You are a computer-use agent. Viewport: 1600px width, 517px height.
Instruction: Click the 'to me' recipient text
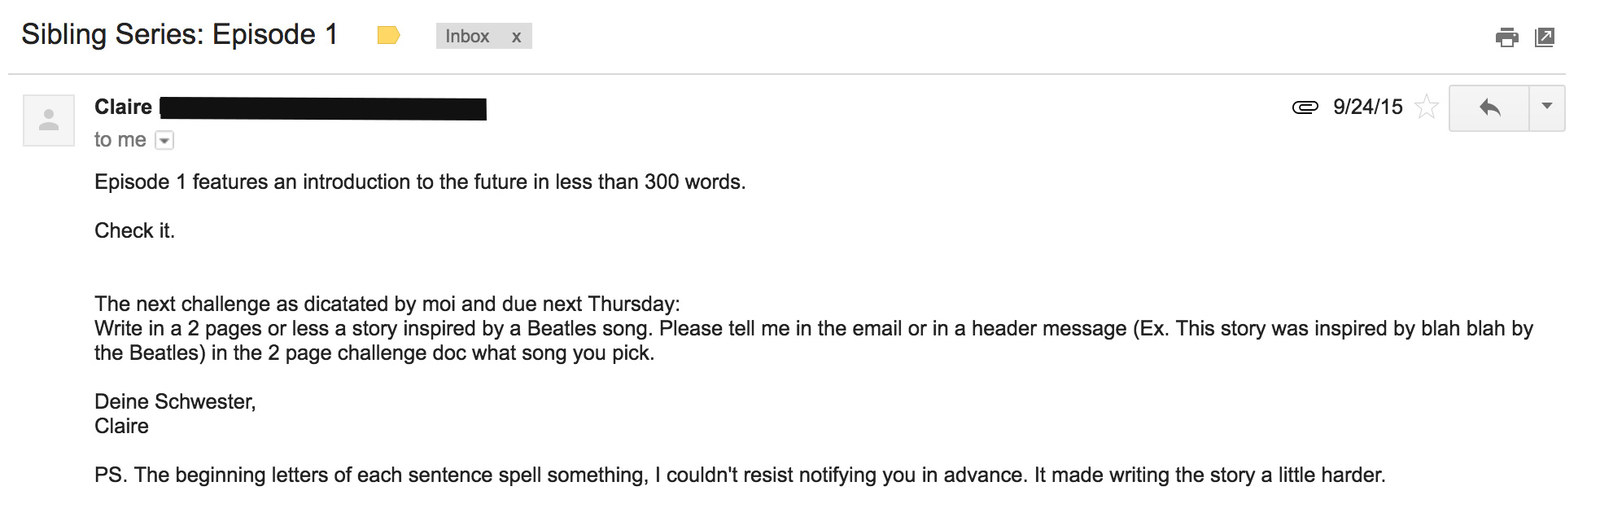coord(120,140)
